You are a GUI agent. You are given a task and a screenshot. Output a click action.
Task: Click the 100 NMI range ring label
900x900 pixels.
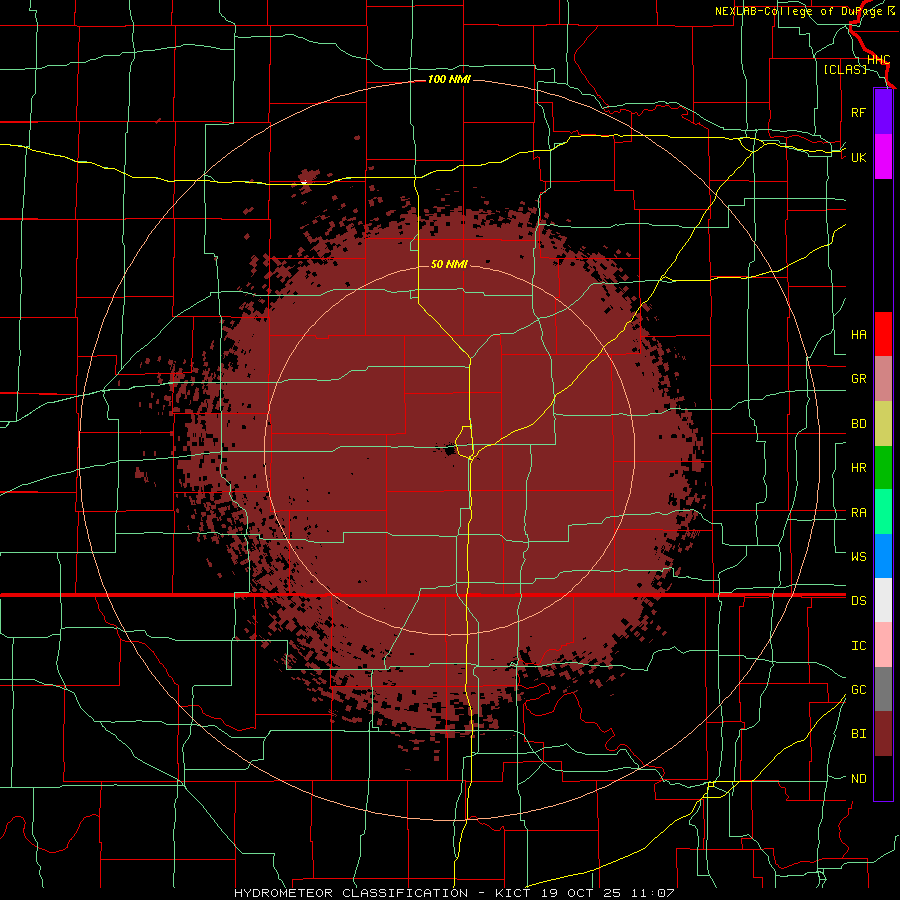tap(449, 79)
